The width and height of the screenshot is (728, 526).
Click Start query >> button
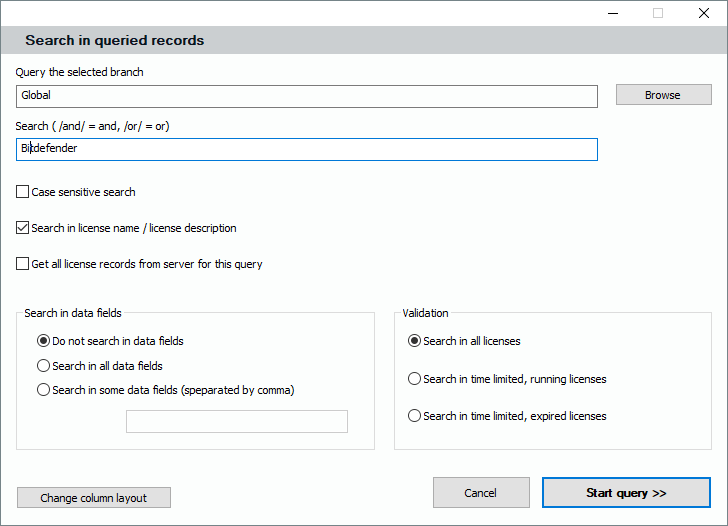coord(626,493)
